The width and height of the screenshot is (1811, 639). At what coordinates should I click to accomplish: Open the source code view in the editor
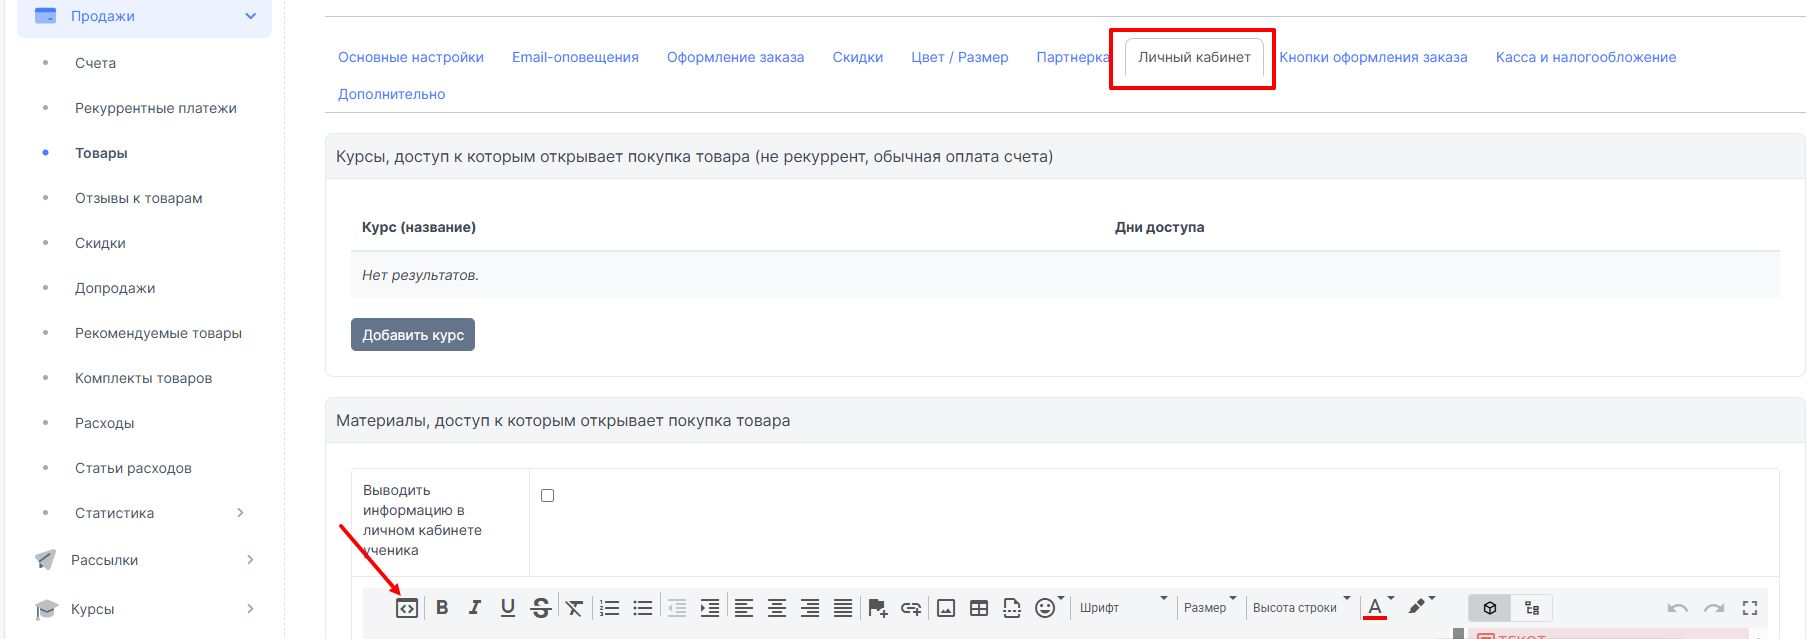[x=407, y=607]
